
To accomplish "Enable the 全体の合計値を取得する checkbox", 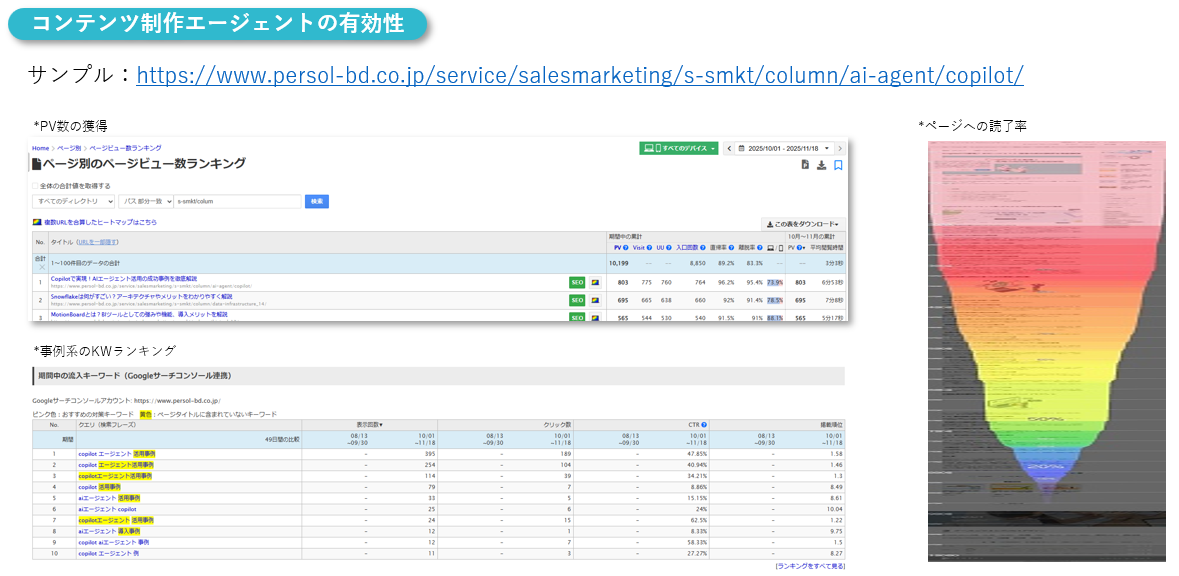I will click(x=33, y=185).
